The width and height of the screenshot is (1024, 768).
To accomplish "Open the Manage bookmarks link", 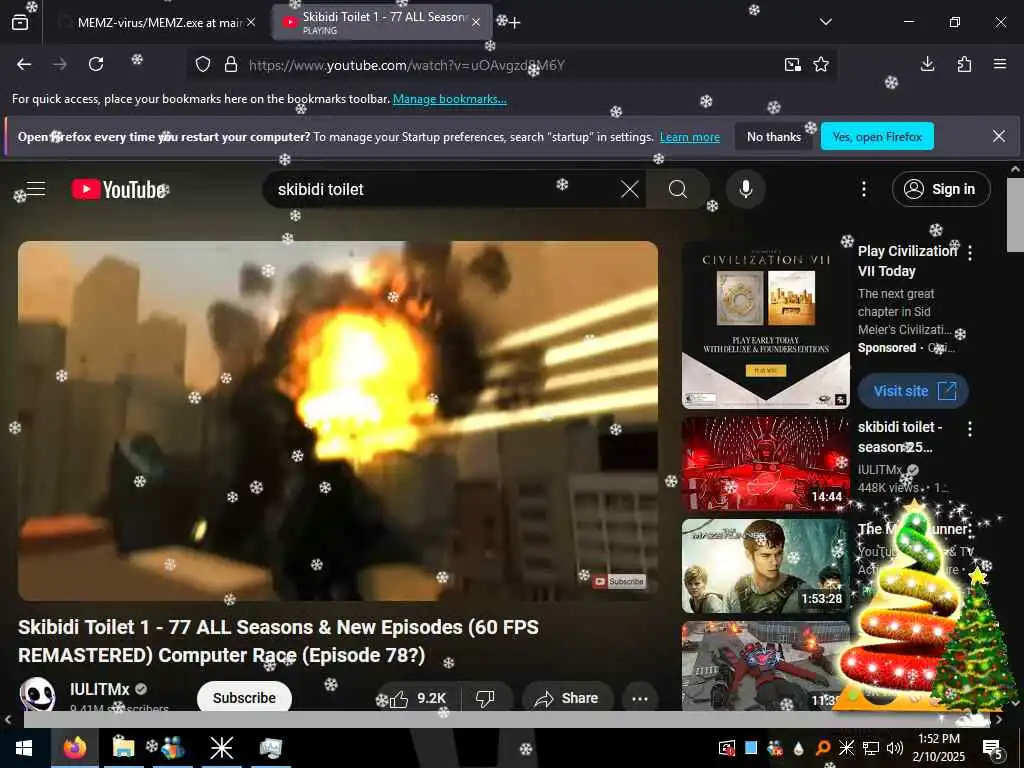I will coord(449,99).
